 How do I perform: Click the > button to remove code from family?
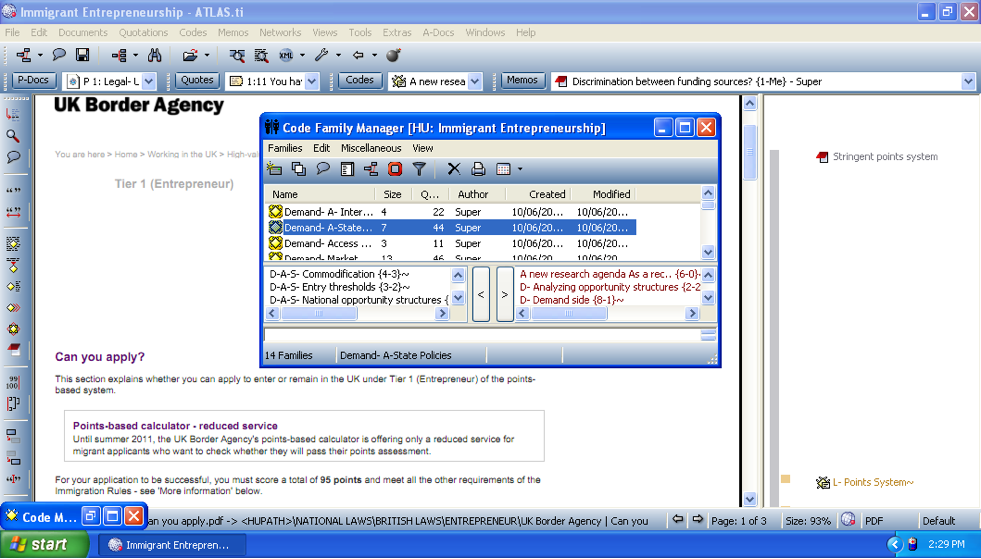pos(504,294)
